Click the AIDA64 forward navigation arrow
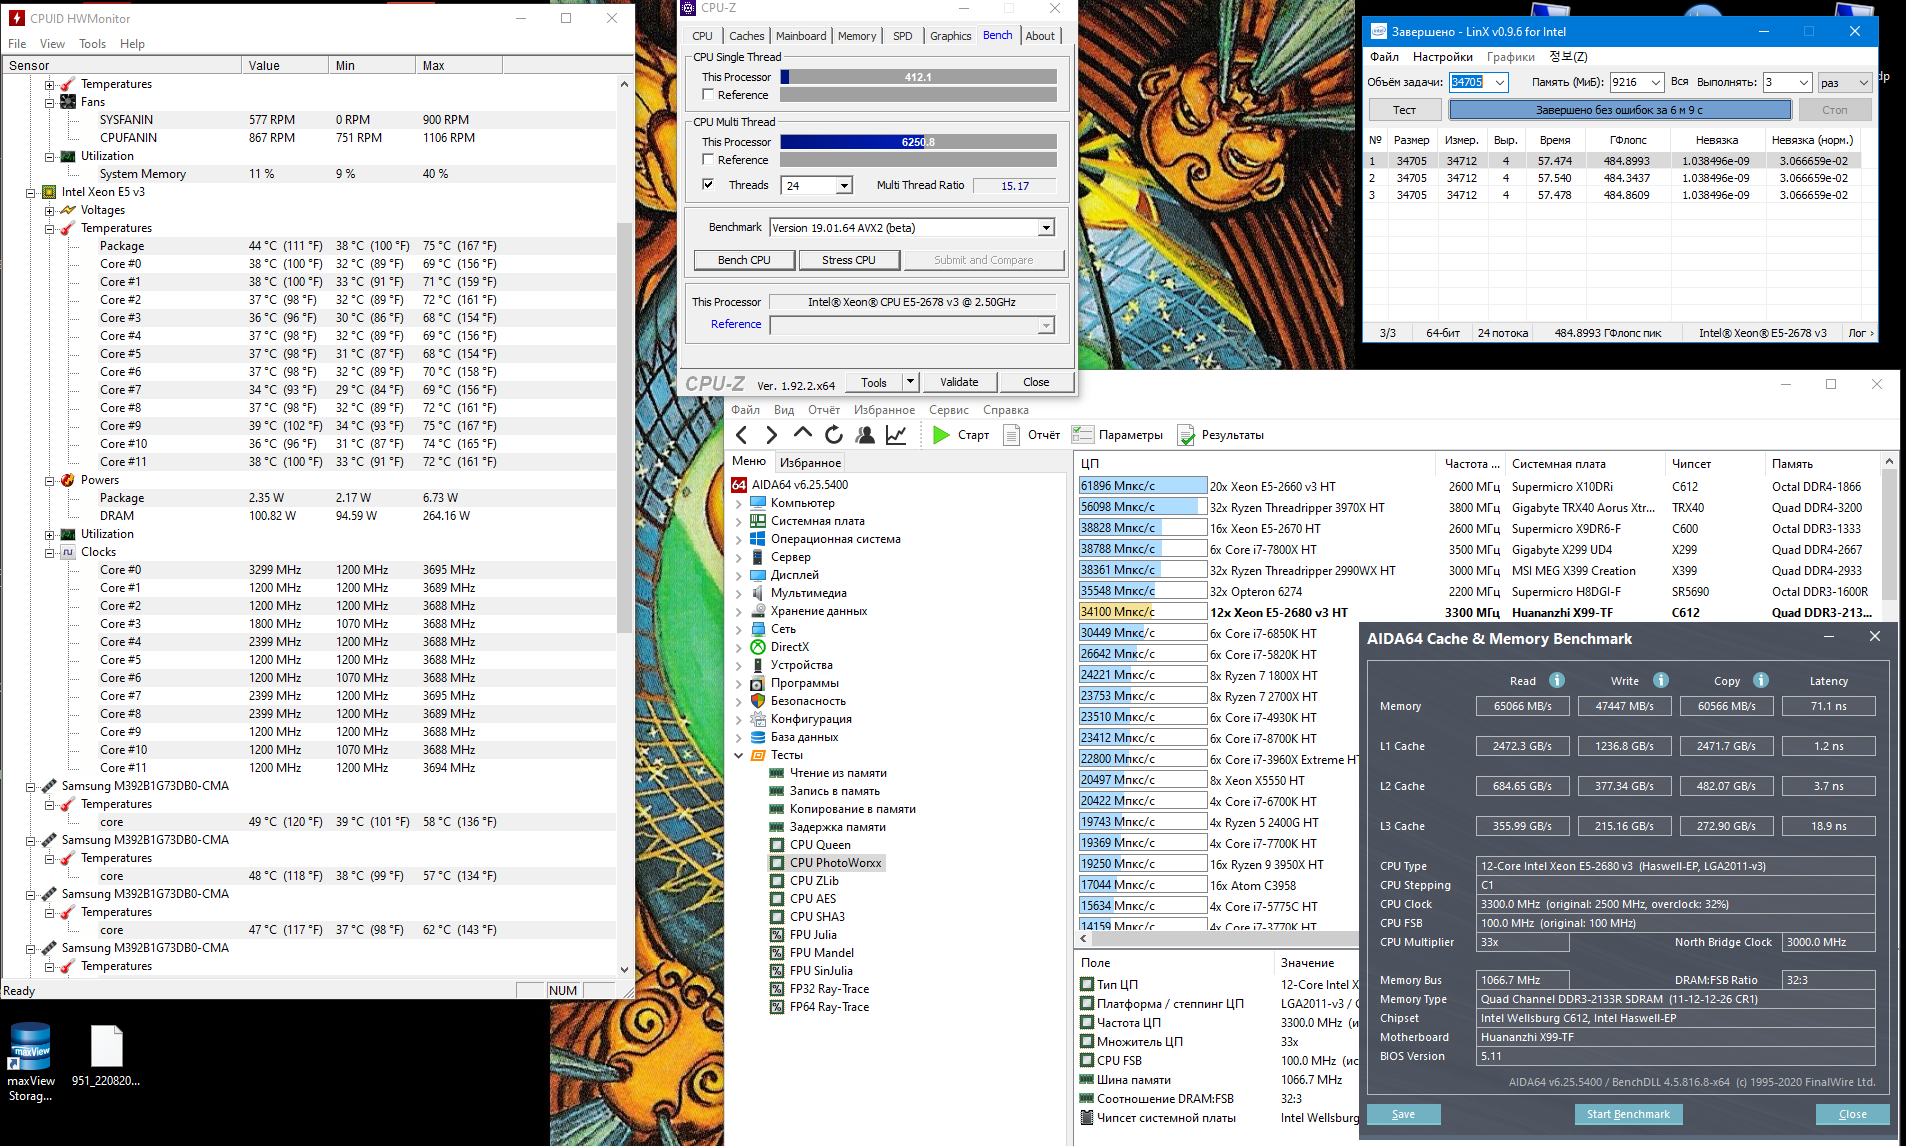1906x1146 pixels. point(771,435)
